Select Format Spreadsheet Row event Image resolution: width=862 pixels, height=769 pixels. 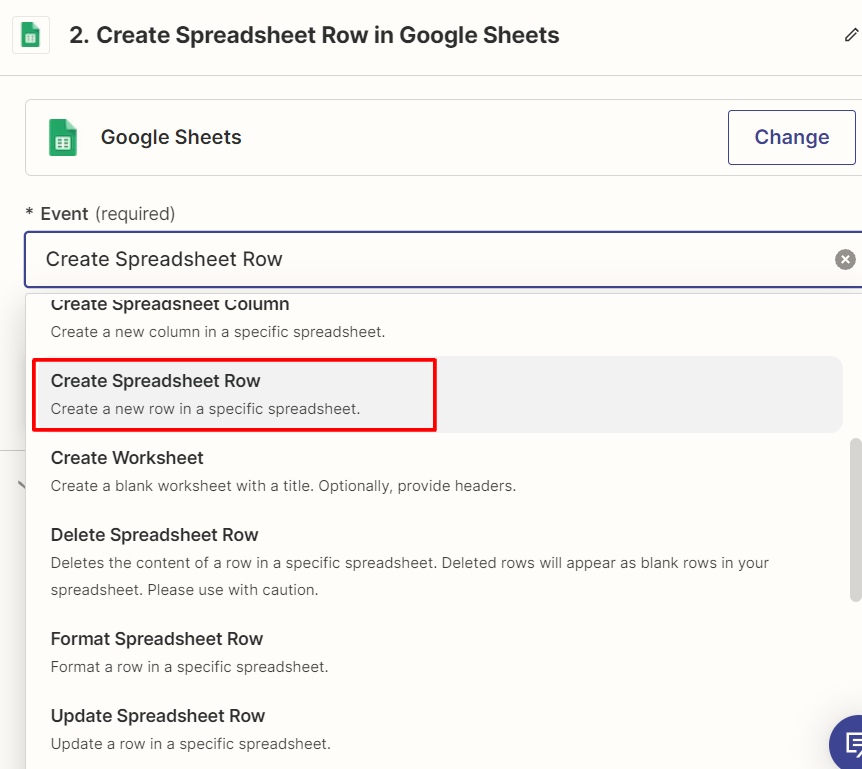pyautogui.click(x=437, y=652)
